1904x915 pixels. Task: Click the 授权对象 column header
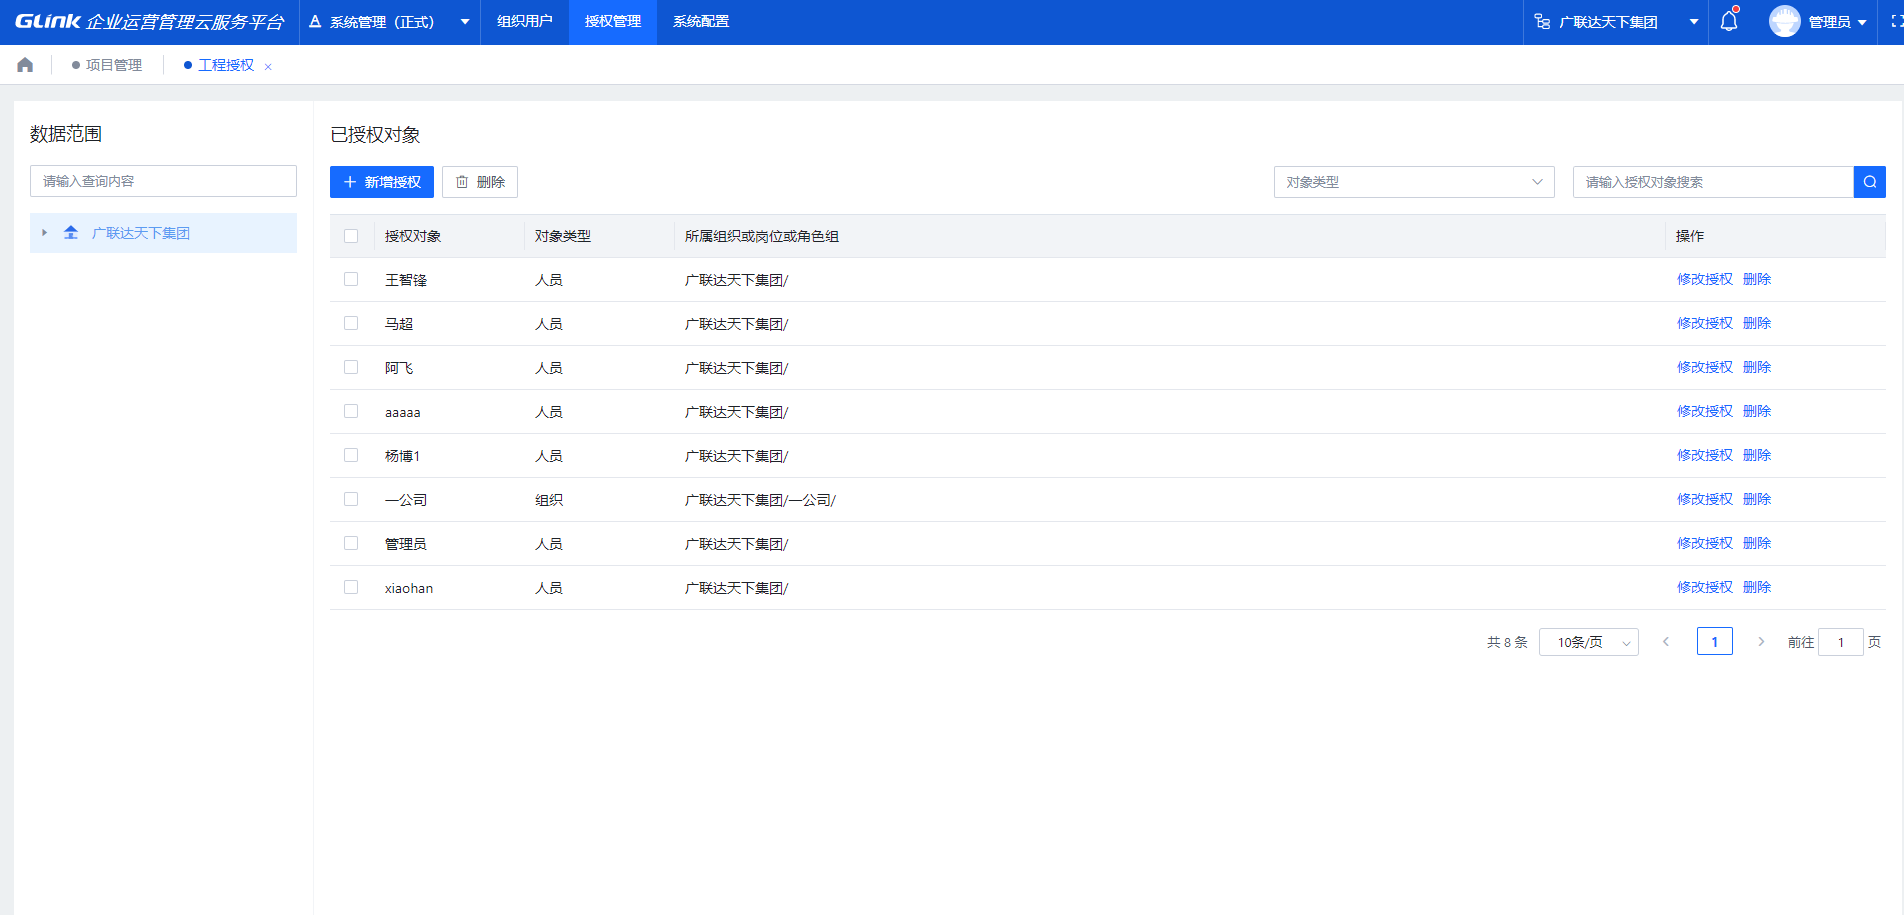[413, 236]
